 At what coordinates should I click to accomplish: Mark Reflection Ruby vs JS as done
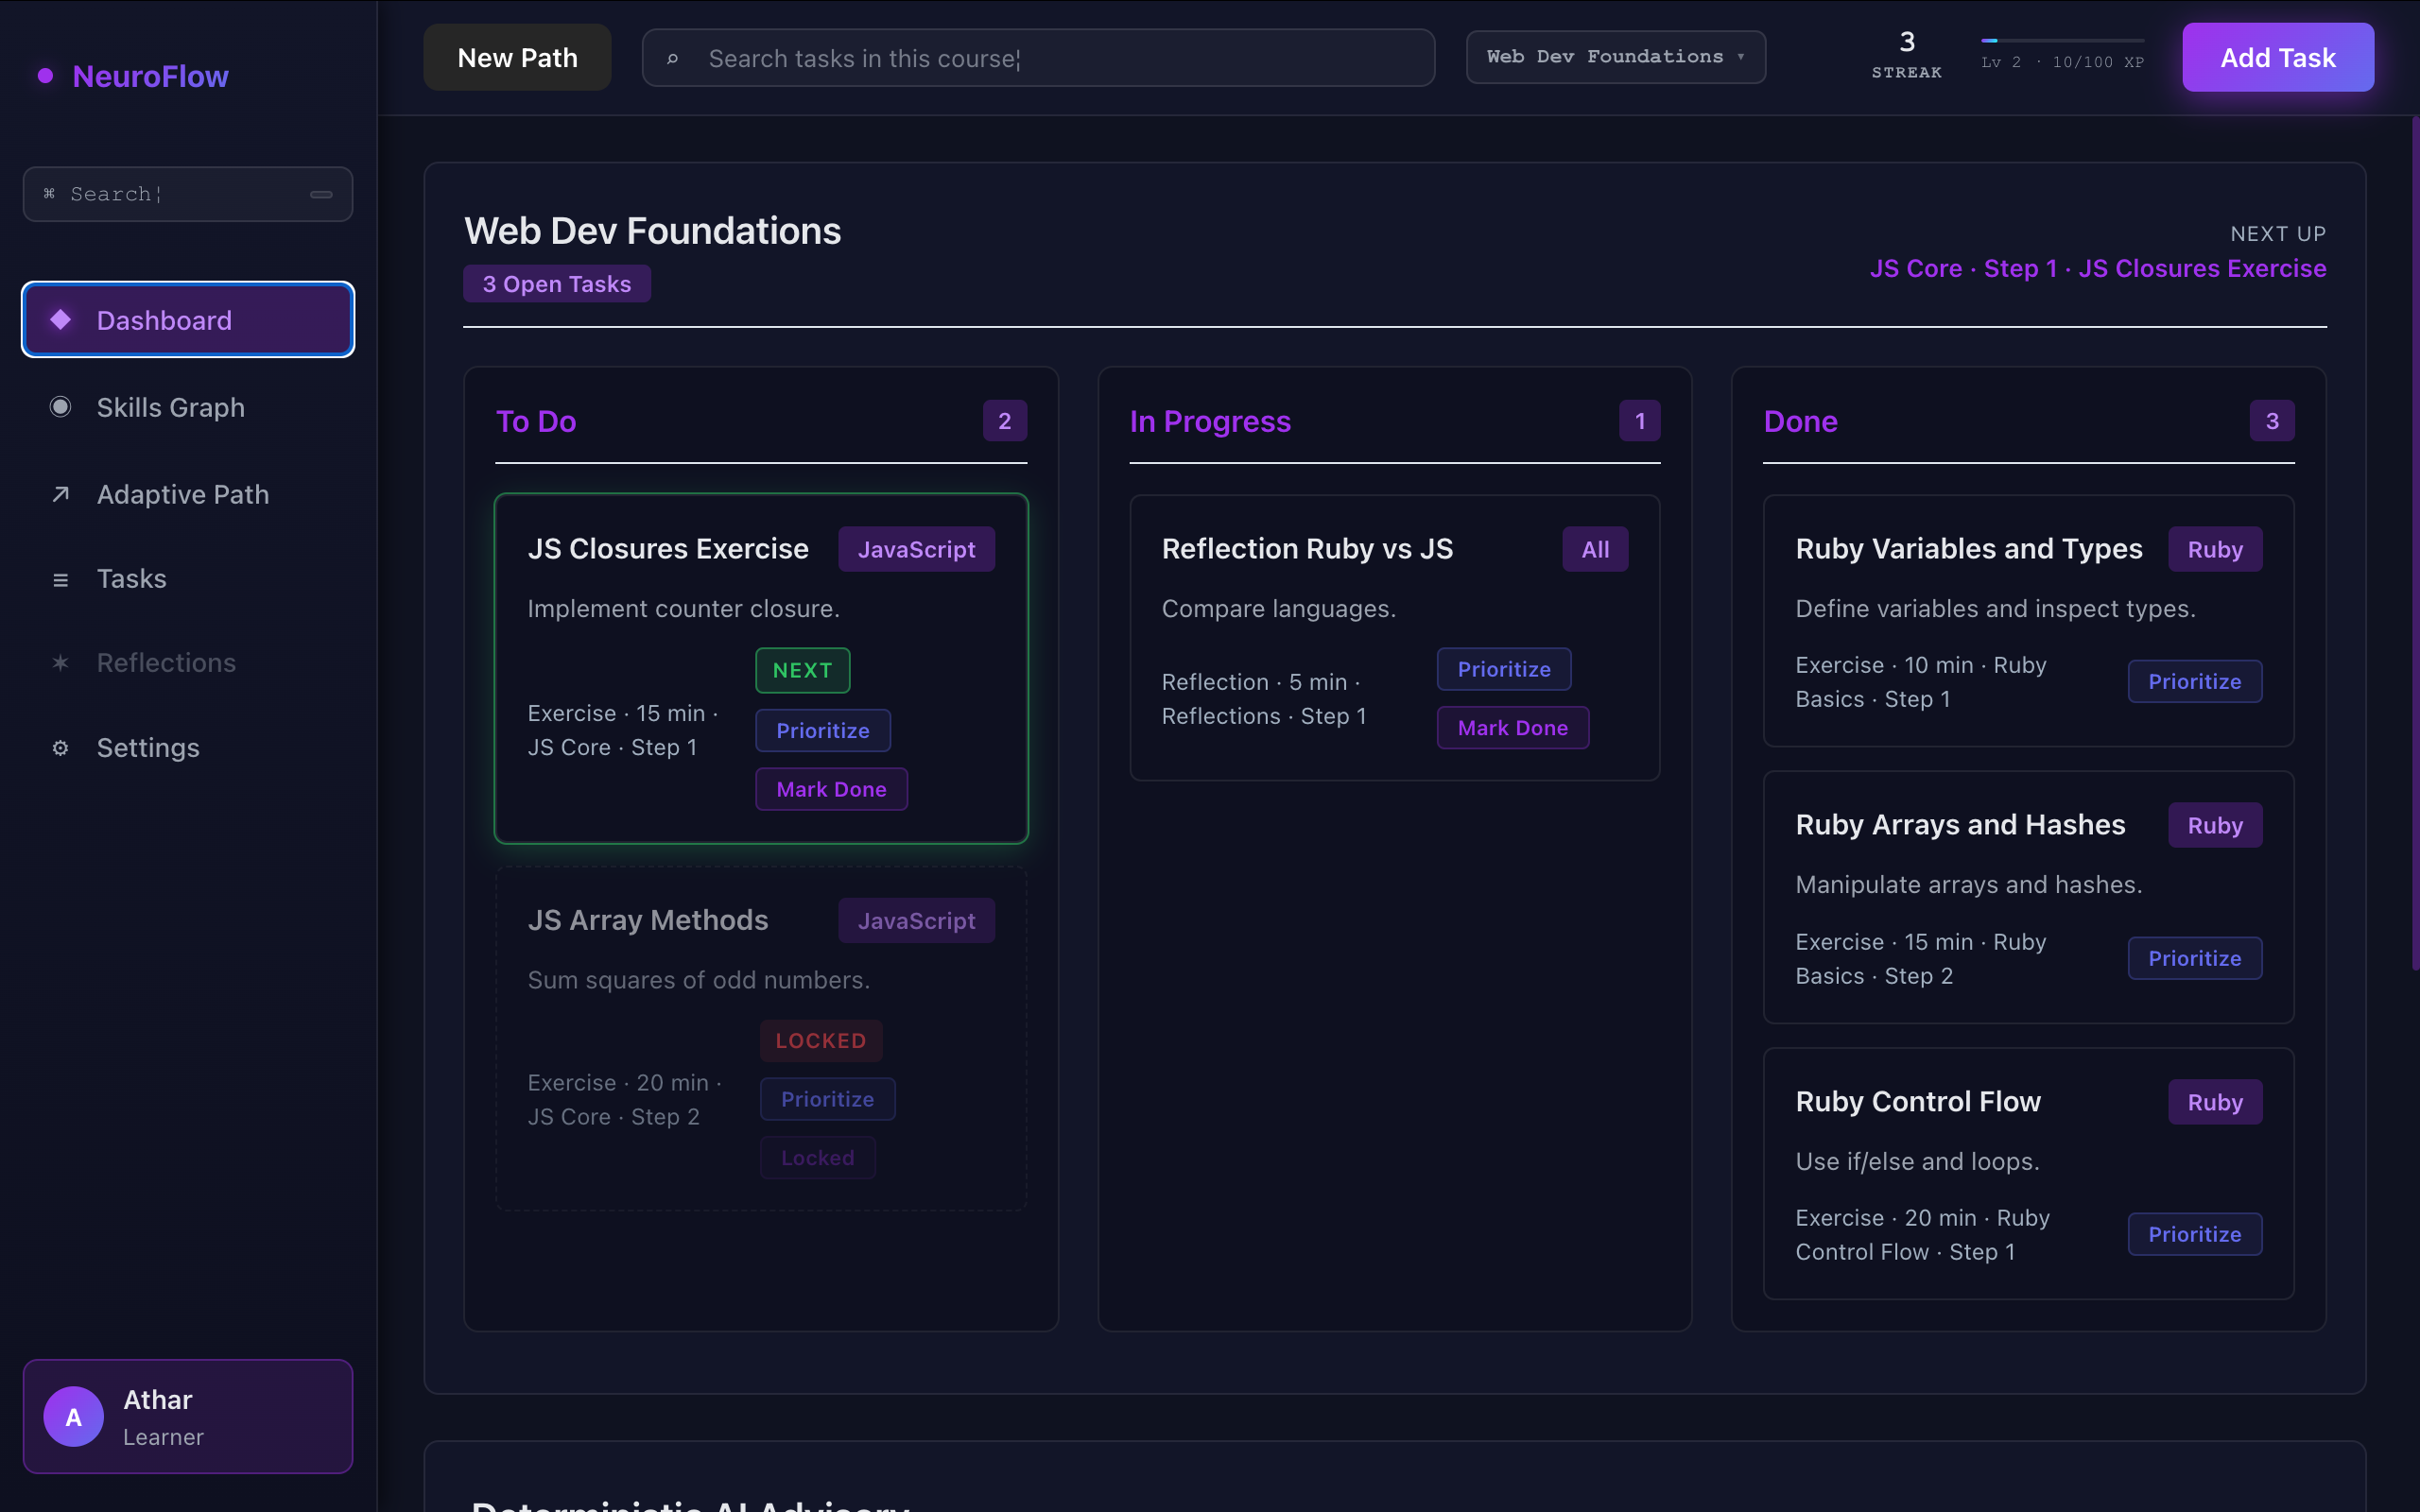(1512, 728)
